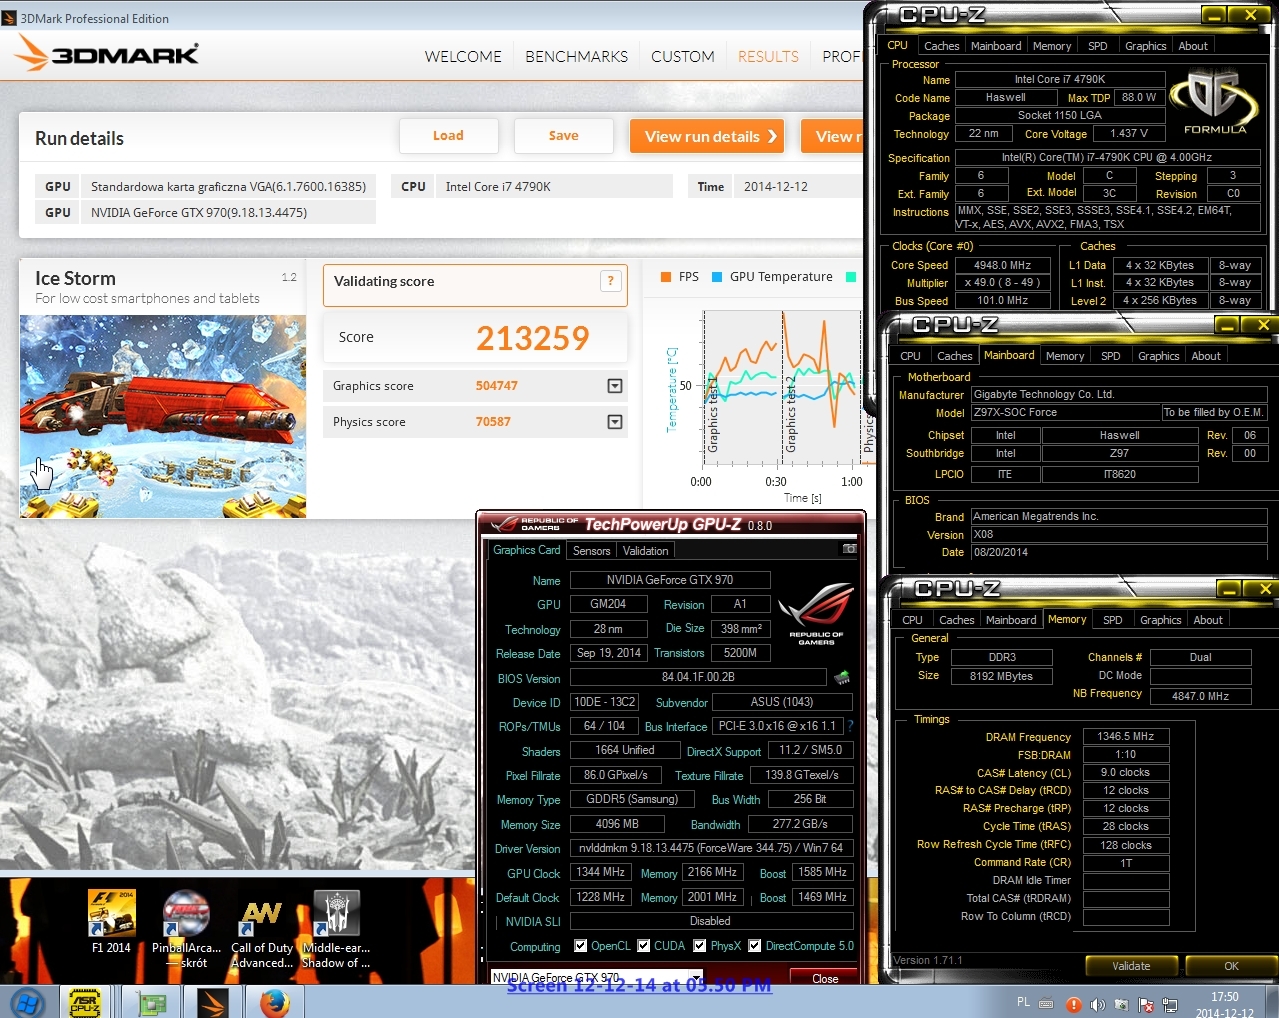The width and height of the screenshot is (1279, 1018).
Task: Open the CUSTOM tab in 3DMark
Action: (x=683, y=56)
